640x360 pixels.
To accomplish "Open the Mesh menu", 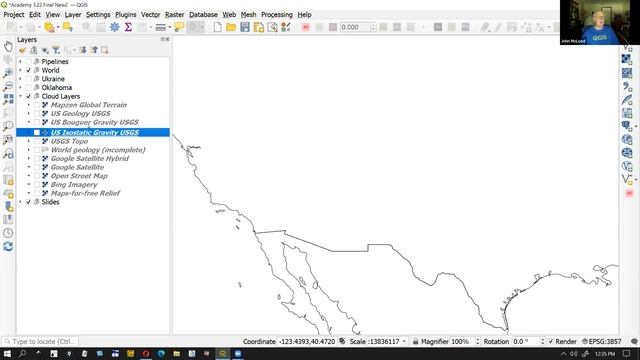I will [249, 15].
